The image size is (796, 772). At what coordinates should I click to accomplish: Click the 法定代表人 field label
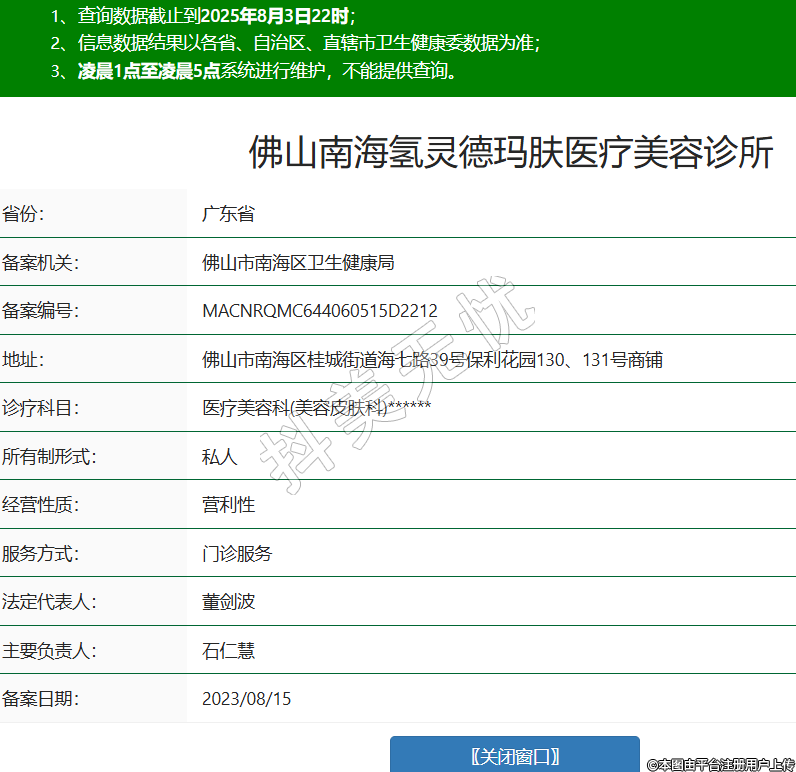click(x=49, y=602)
